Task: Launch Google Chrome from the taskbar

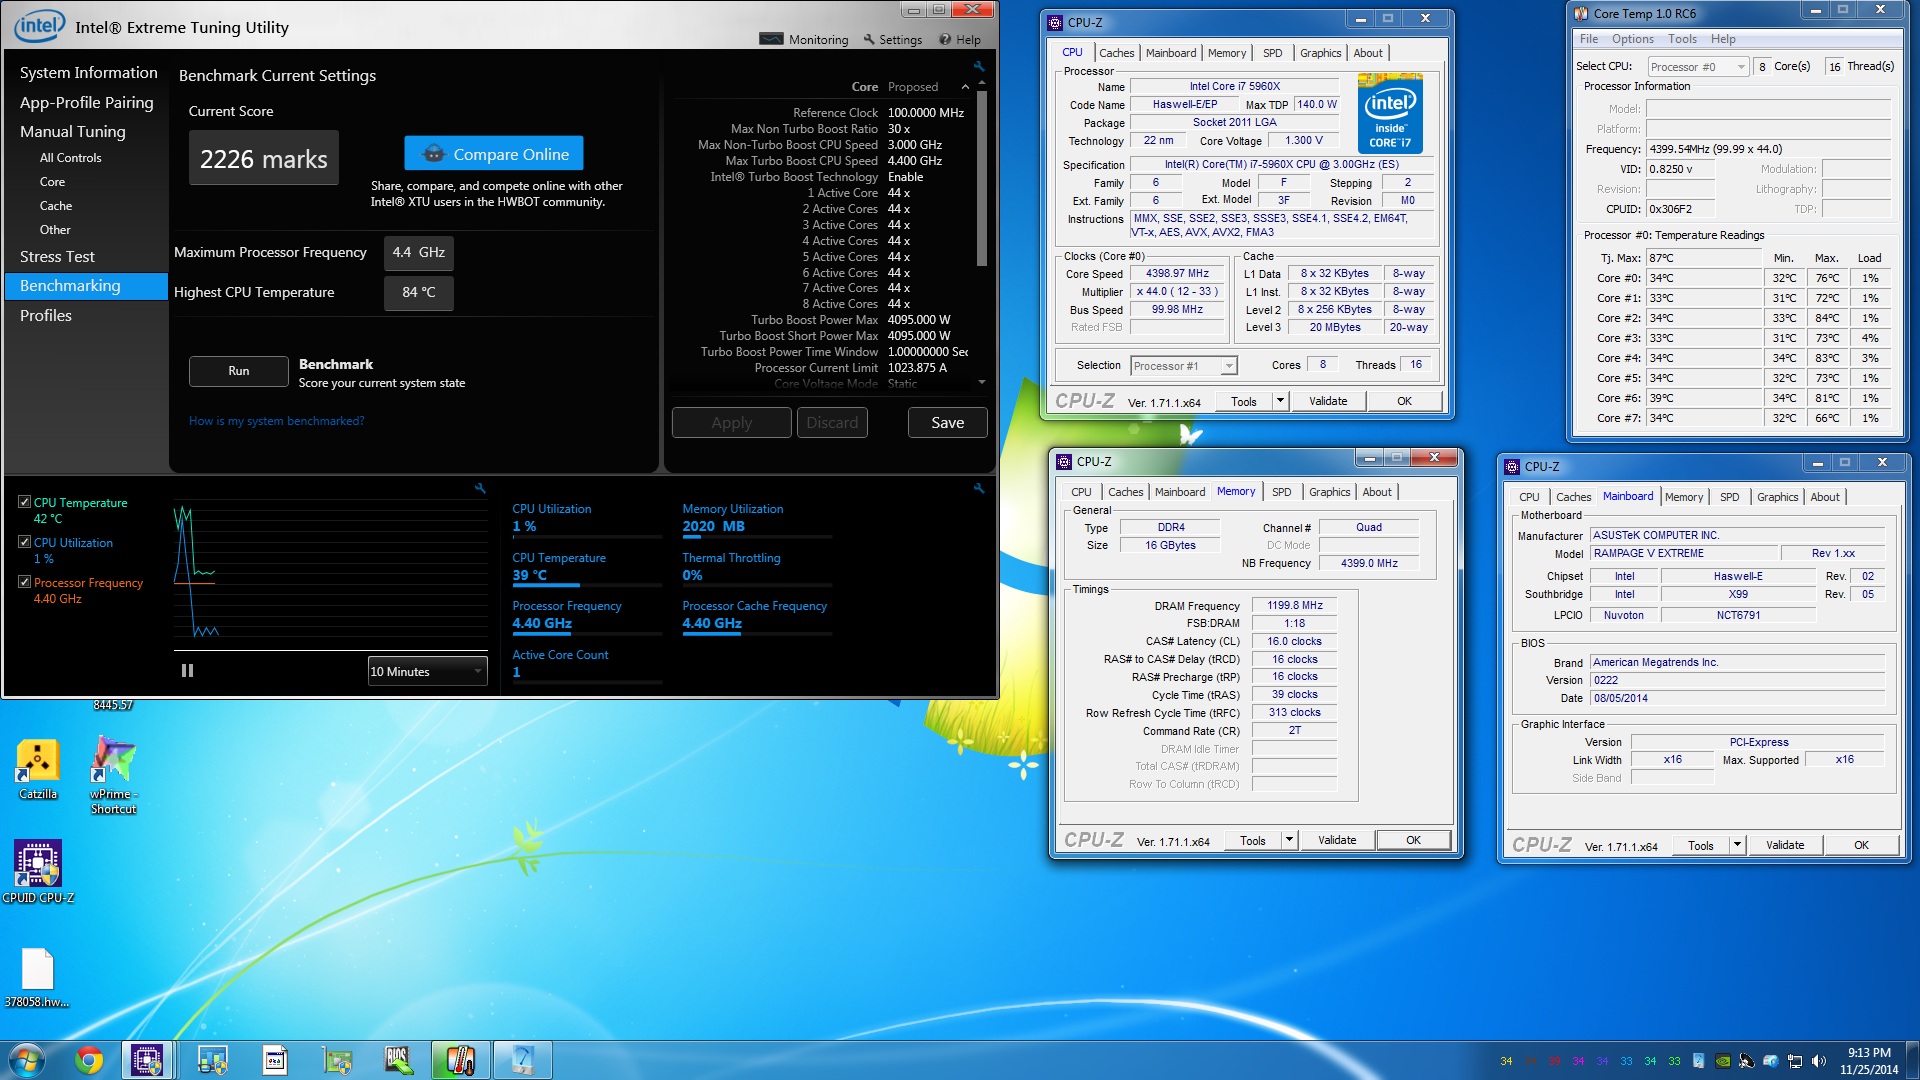Action: click(89, 1060)
